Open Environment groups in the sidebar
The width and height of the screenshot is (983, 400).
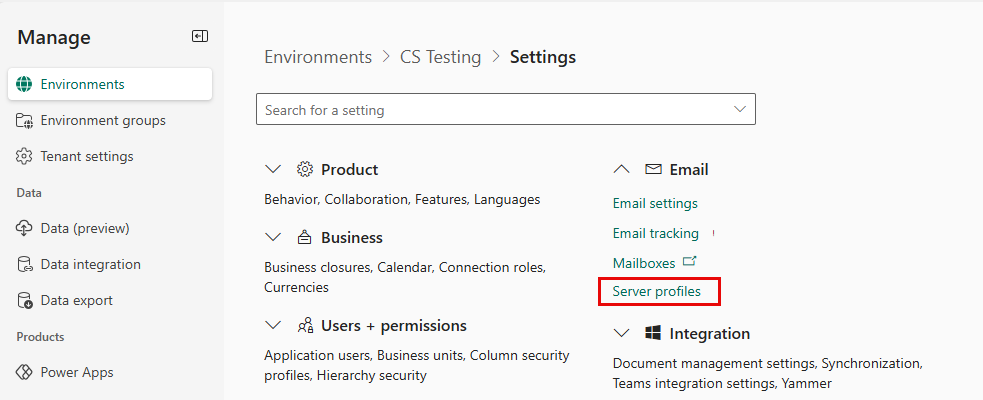(x=103, y=120)
